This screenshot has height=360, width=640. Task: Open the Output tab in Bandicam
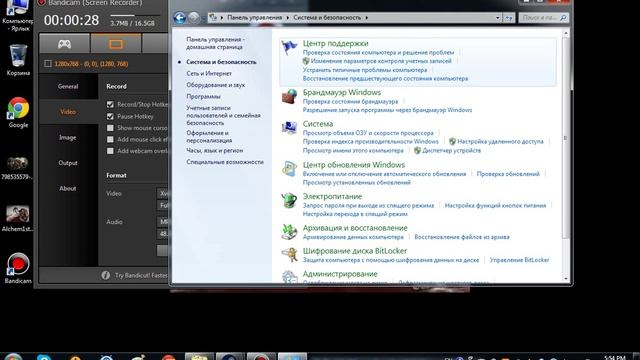[68, 163]
